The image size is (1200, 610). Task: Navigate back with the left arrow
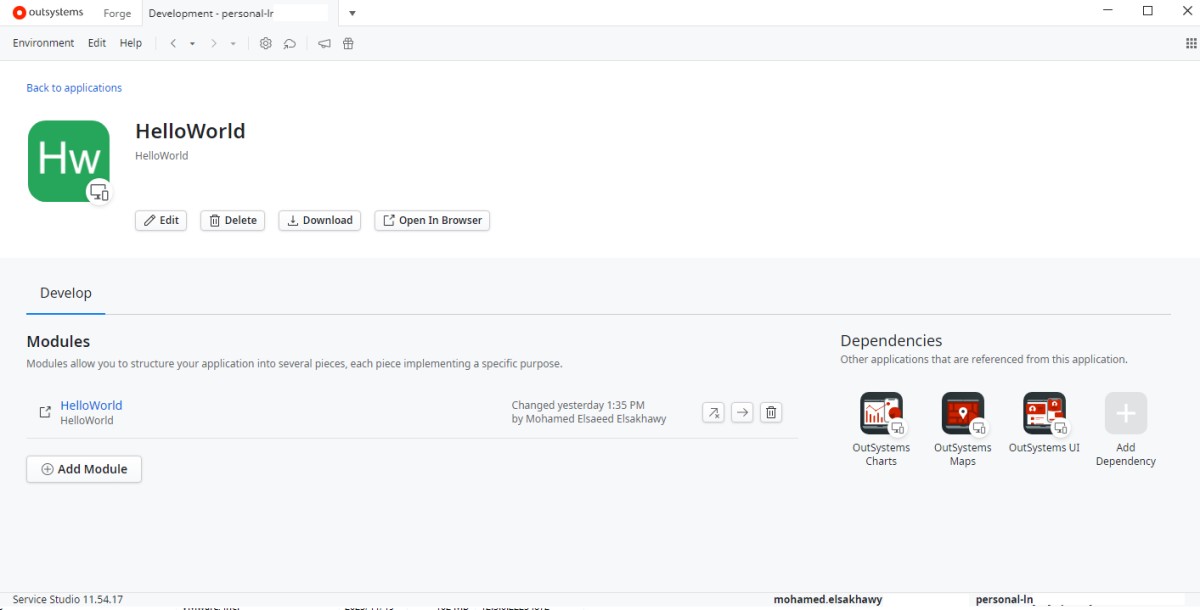pos(173,43)
